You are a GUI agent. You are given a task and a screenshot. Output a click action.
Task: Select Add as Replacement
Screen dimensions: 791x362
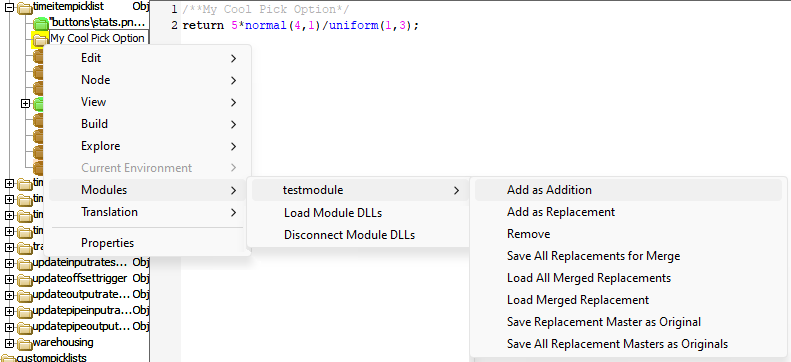(628, 212)
